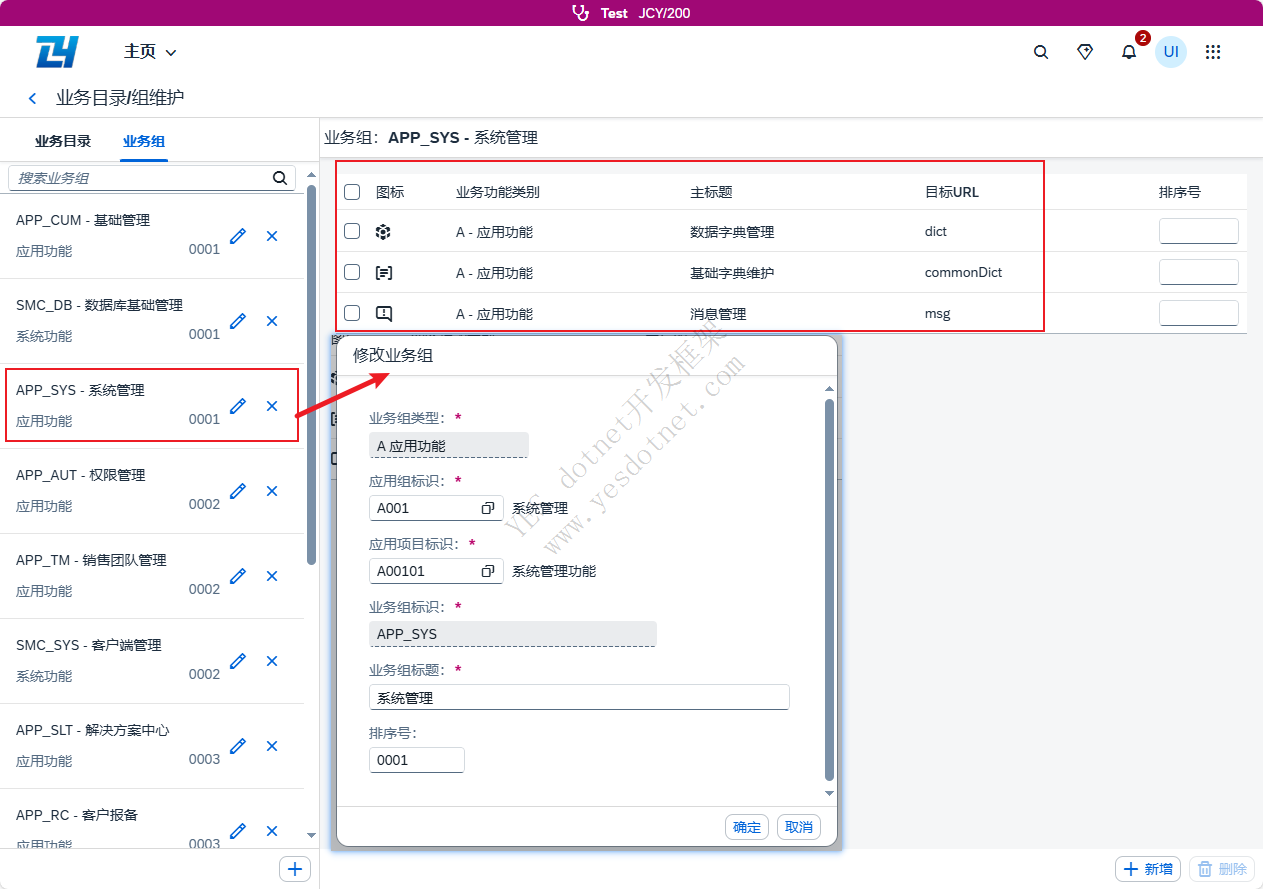Cancel the dialog with 取消
This screenshot has width=1263, height=889.
[x=799, y=827]
